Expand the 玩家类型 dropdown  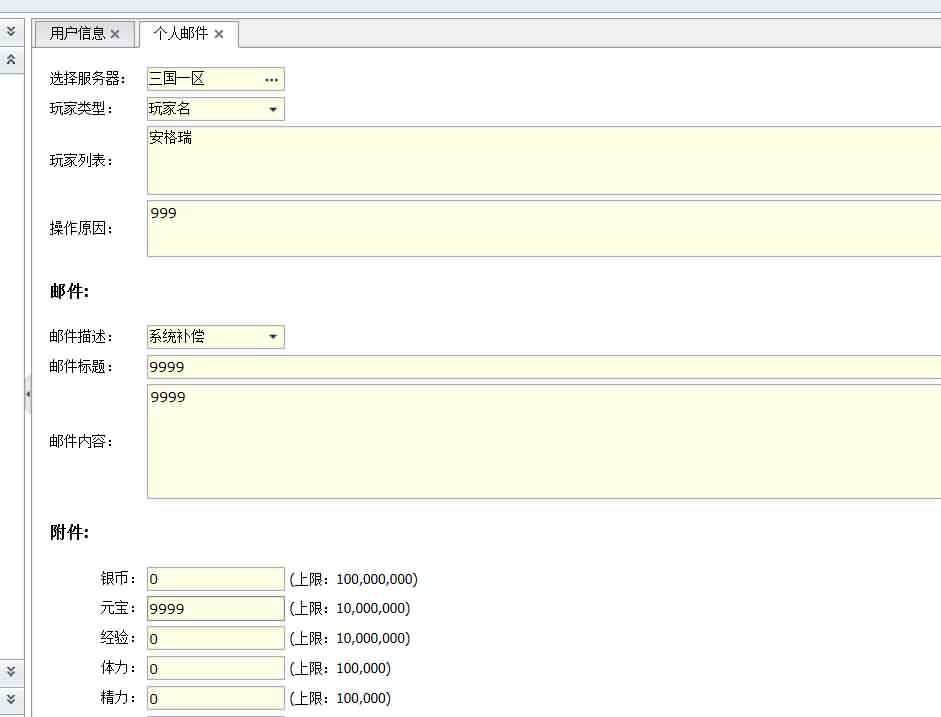[x=272, y=109]
